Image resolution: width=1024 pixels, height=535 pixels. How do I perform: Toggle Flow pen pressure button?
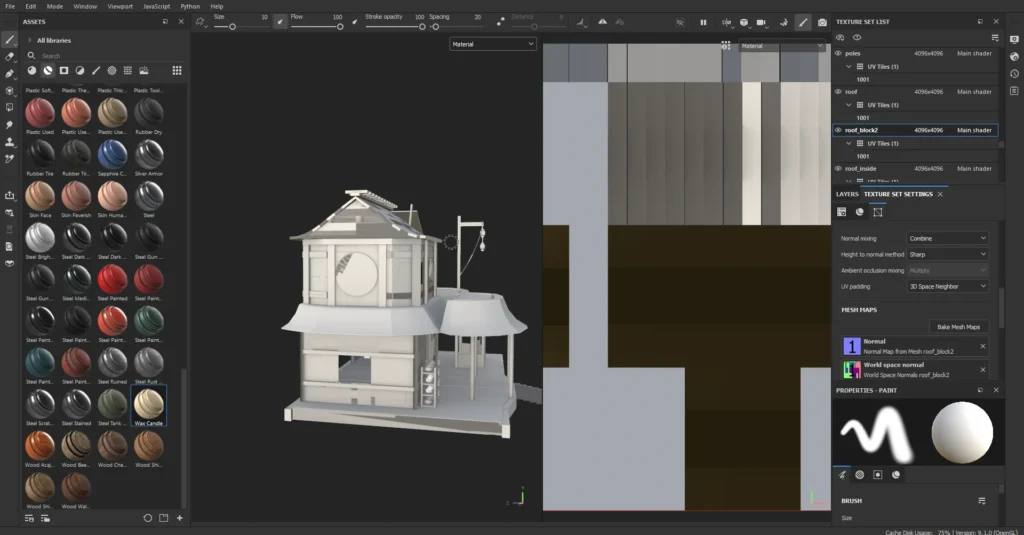[355, 22]
